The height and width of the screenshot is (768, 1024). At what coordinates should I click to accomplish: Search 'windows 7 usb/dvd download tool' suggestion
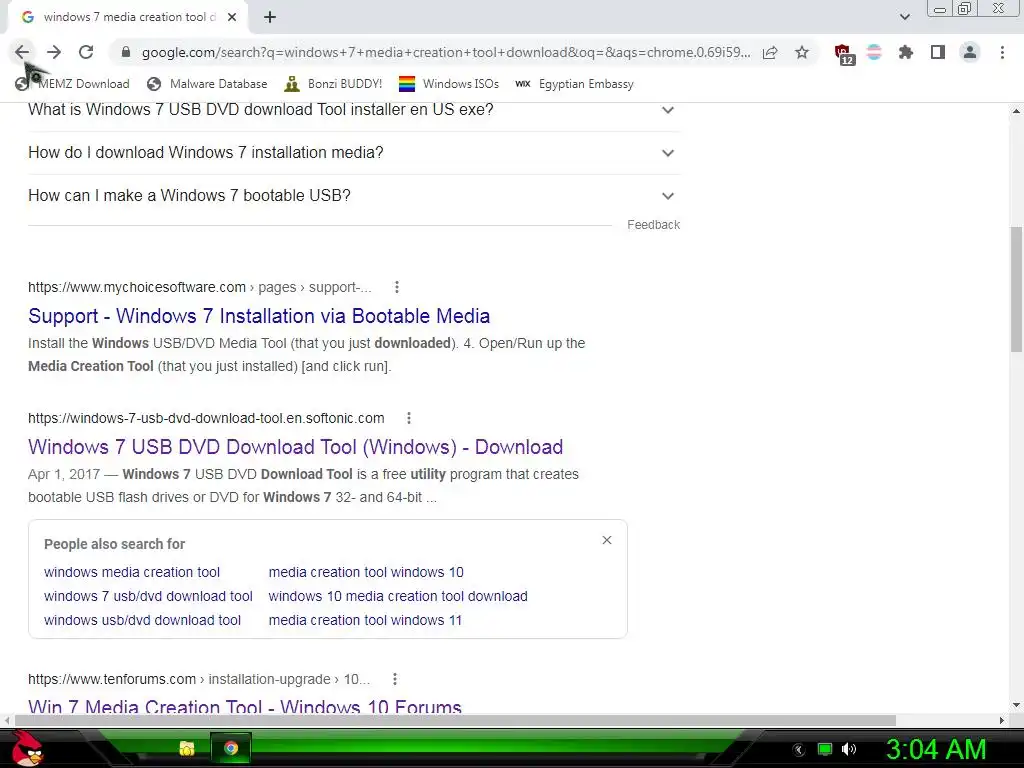[x=148, y=596]
